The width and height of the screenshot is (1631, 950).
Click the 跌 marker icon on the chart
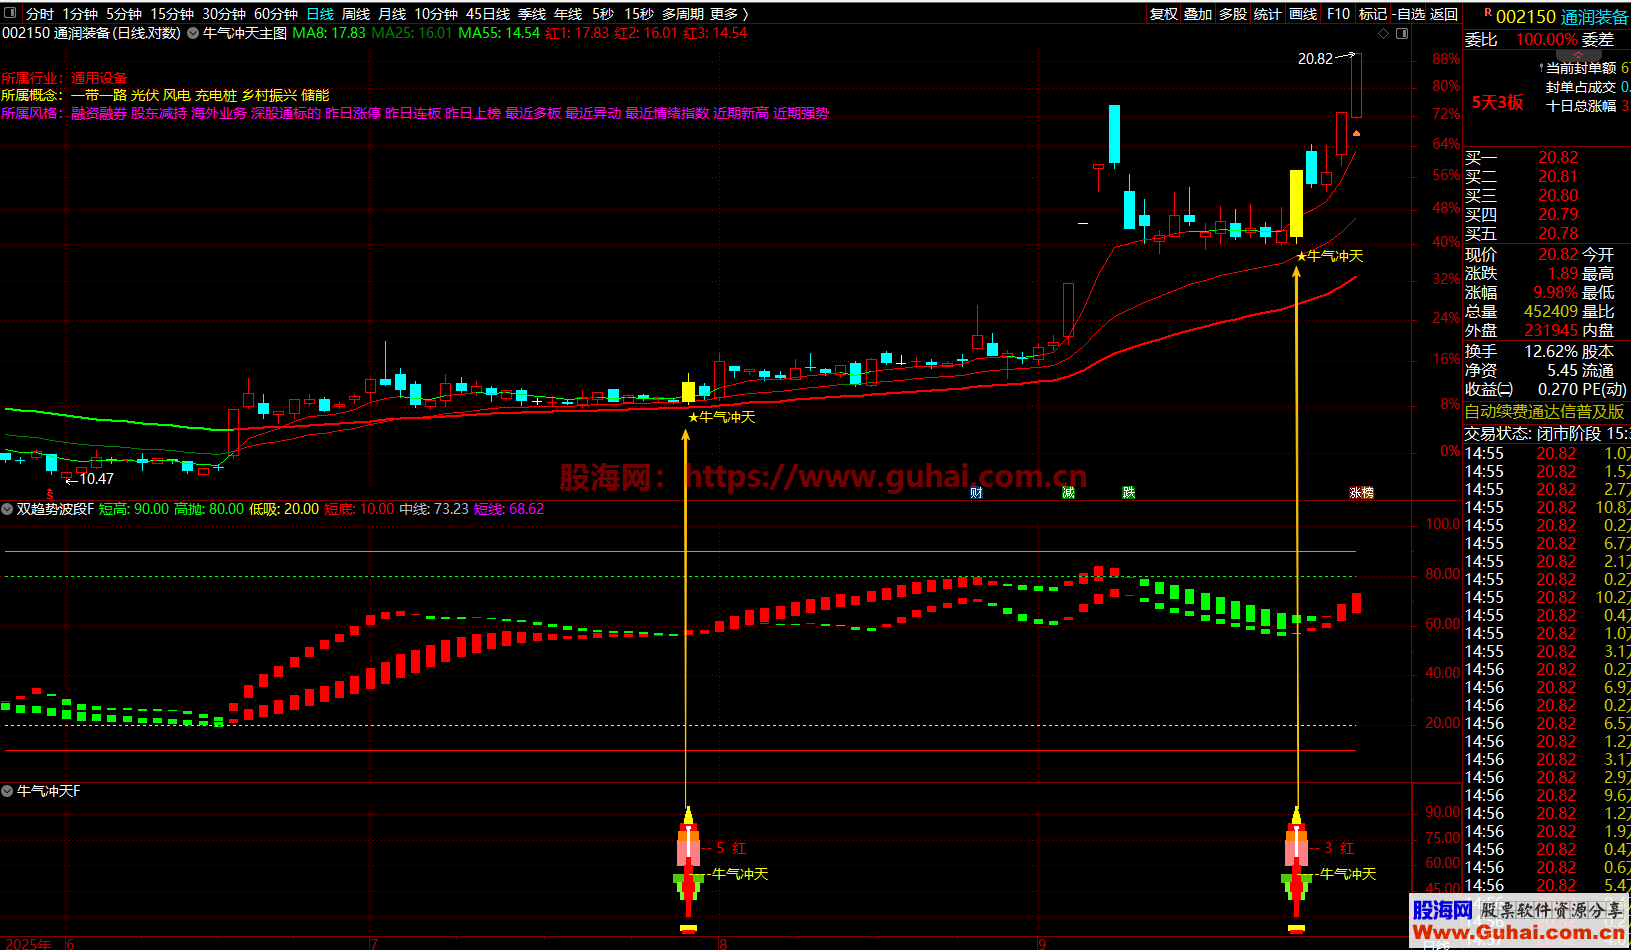click(x=1129, y=492)
